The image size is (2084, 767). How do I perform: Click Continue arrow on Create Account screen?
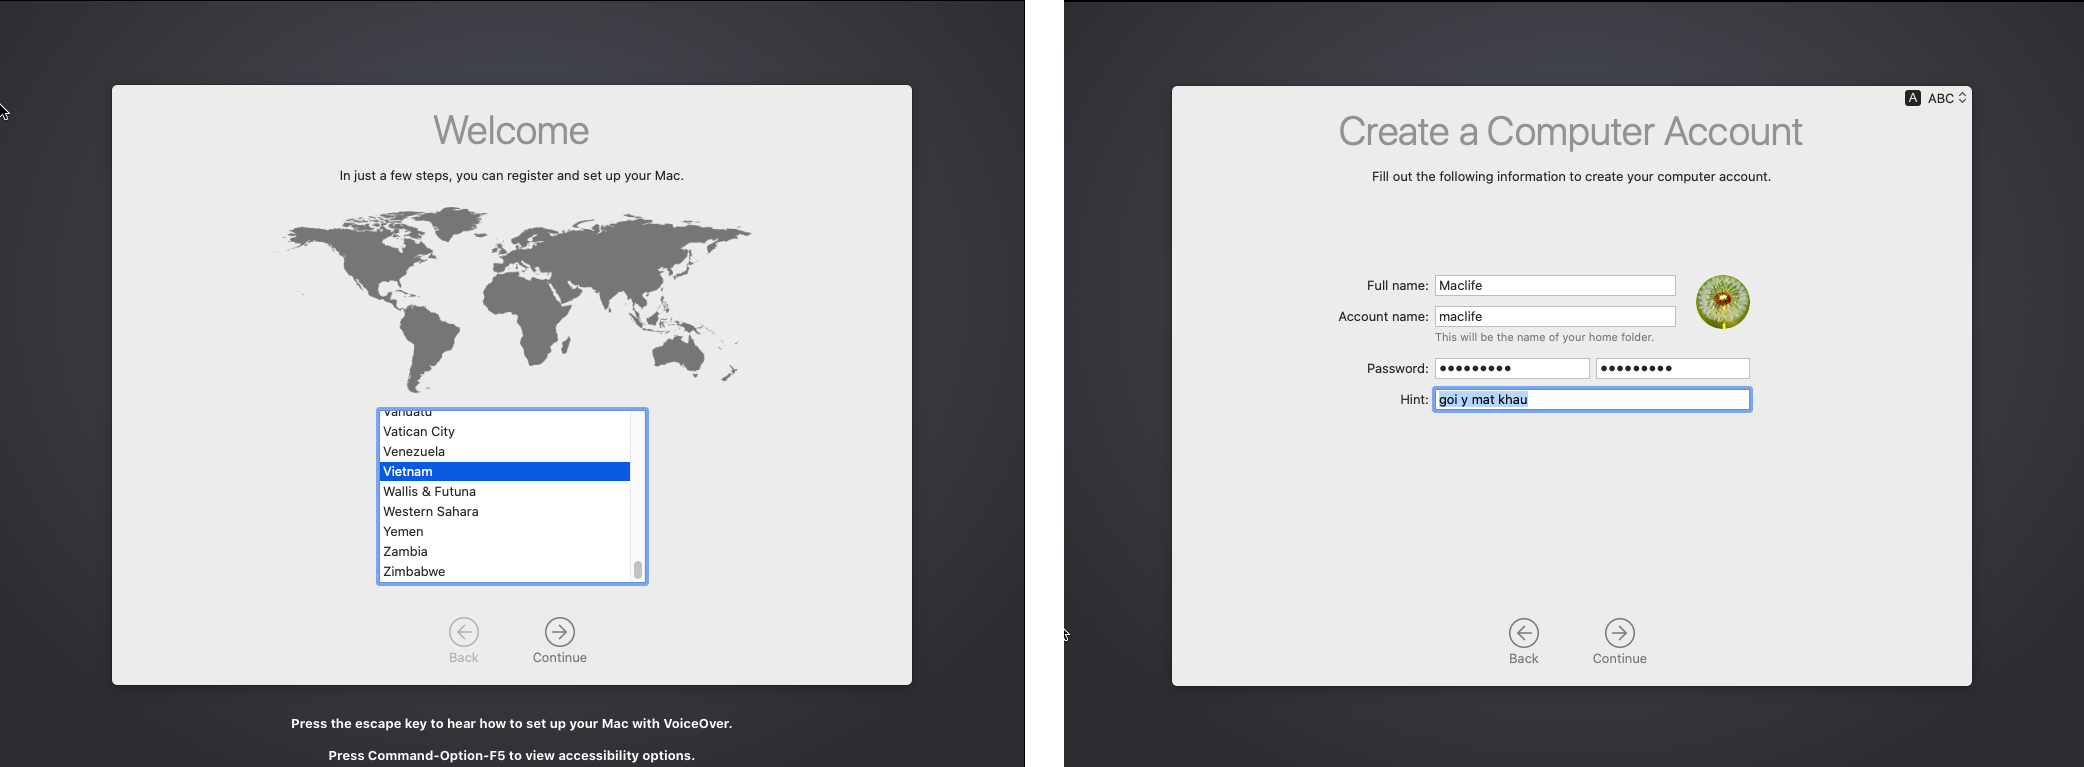tap(1619, 633)
